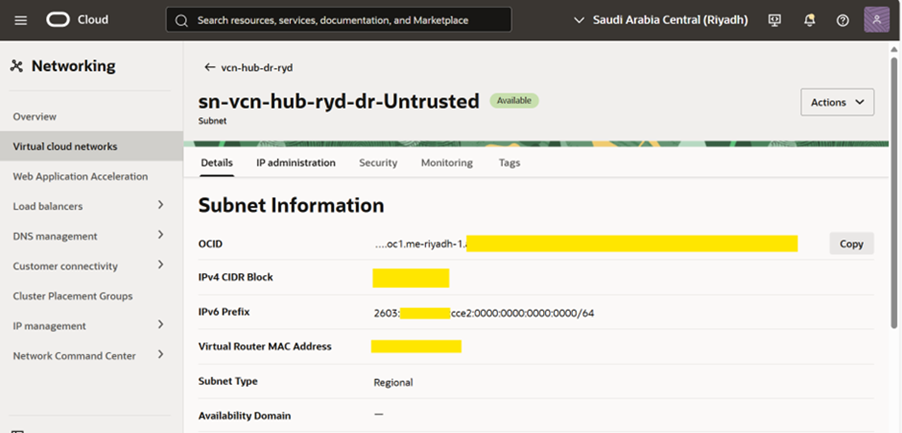This screenshot has height=433, width=902.
Task: Open the user profile avatar
Action: click(x=876, y=20)
